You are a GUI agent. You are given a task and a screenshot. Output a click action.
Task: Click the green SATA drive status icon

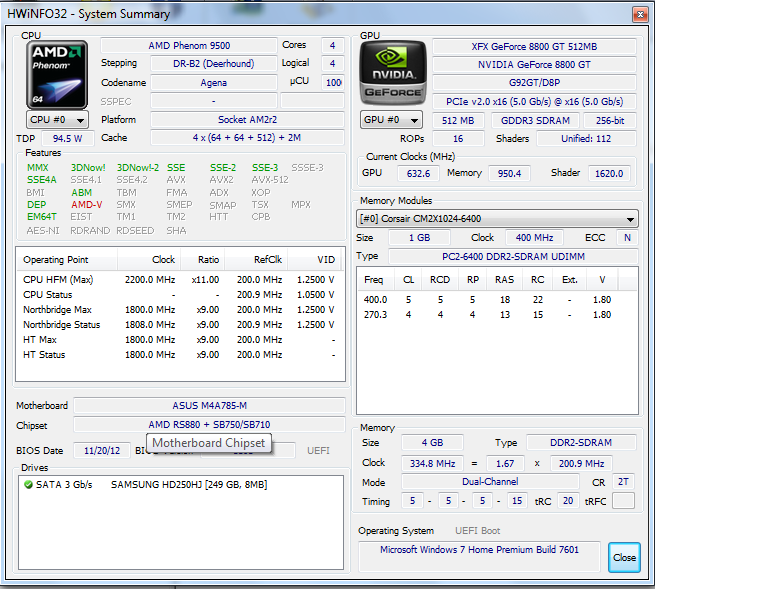[x=28, y=485]
